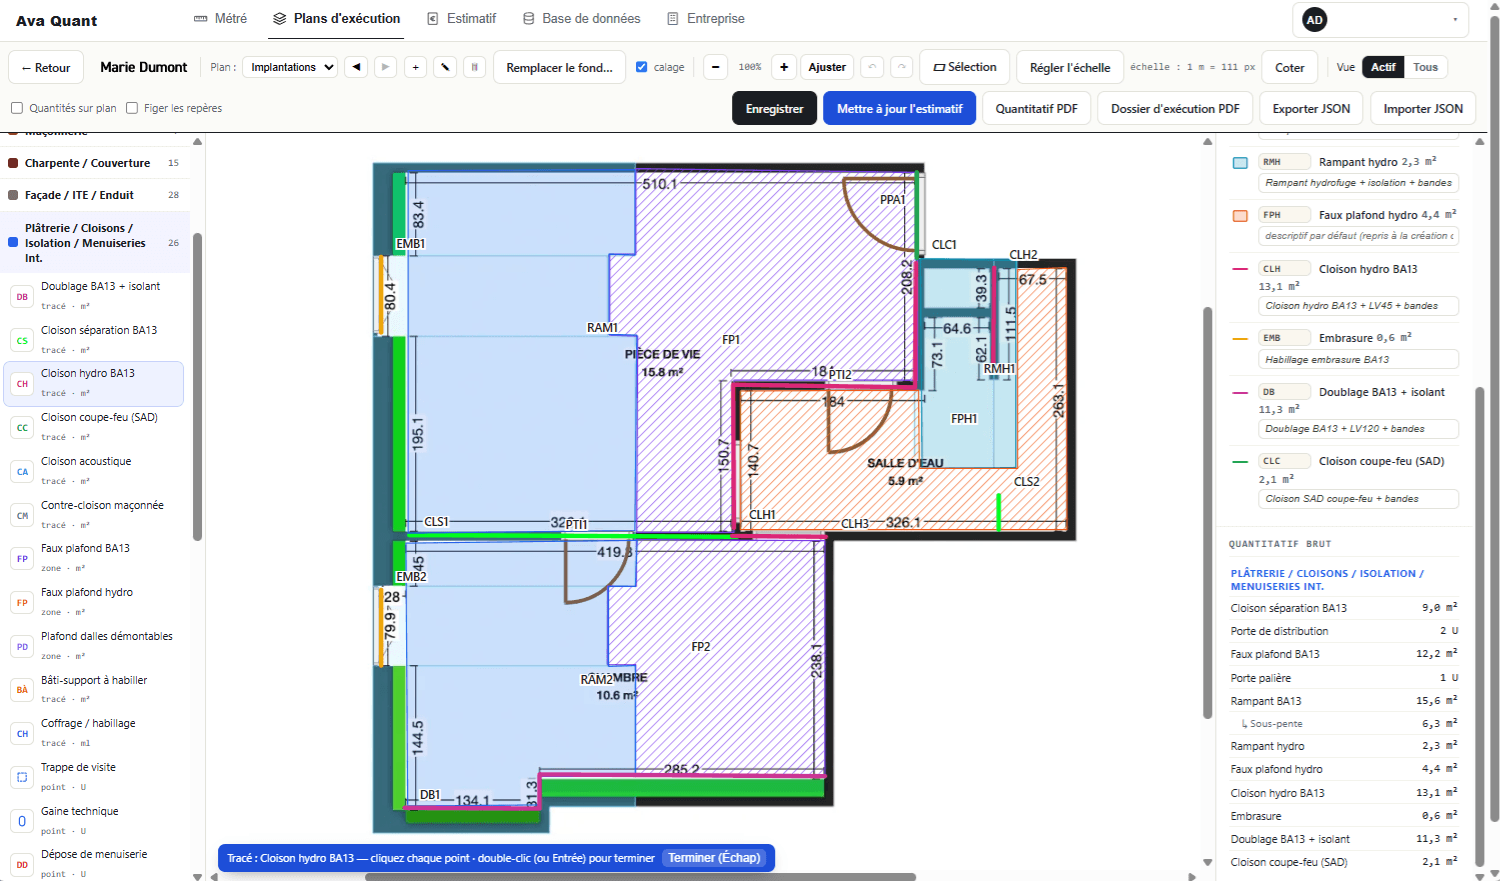1500x881 pixels.
Task: Click the Ava Quant logo
Action: coord(57,21)
